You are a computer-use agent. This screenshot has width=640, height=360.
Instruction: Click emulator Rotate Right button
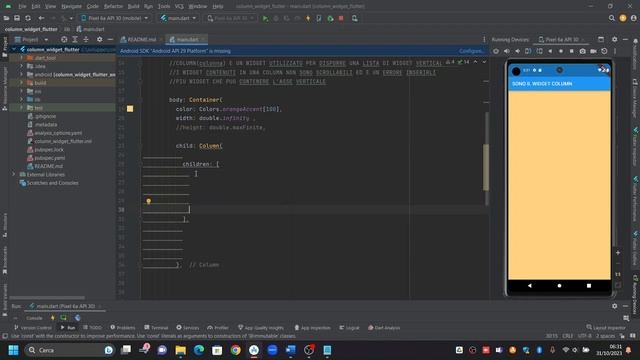(539, 51)
